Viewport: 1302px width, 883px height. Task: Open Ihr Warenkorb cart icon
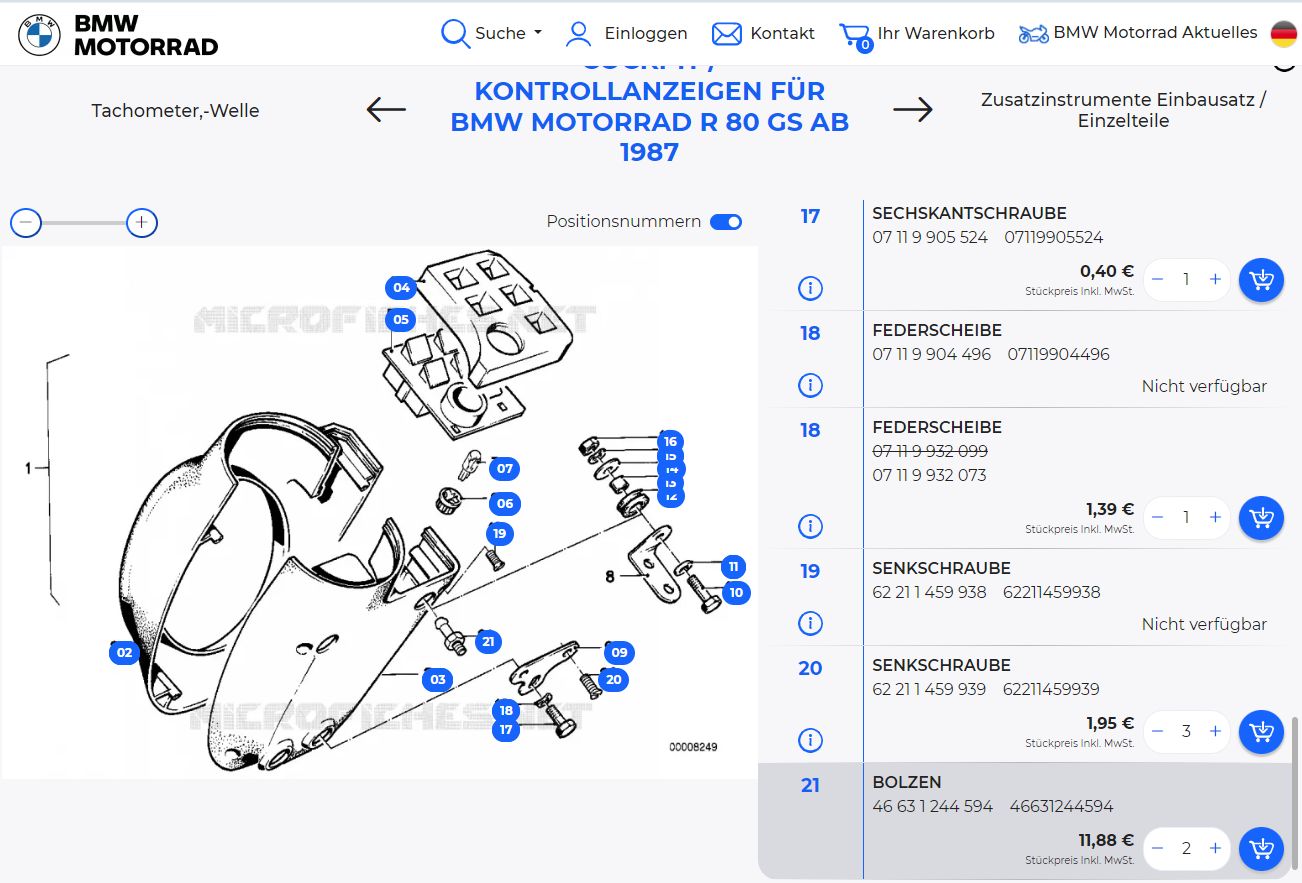pos(855,31)
